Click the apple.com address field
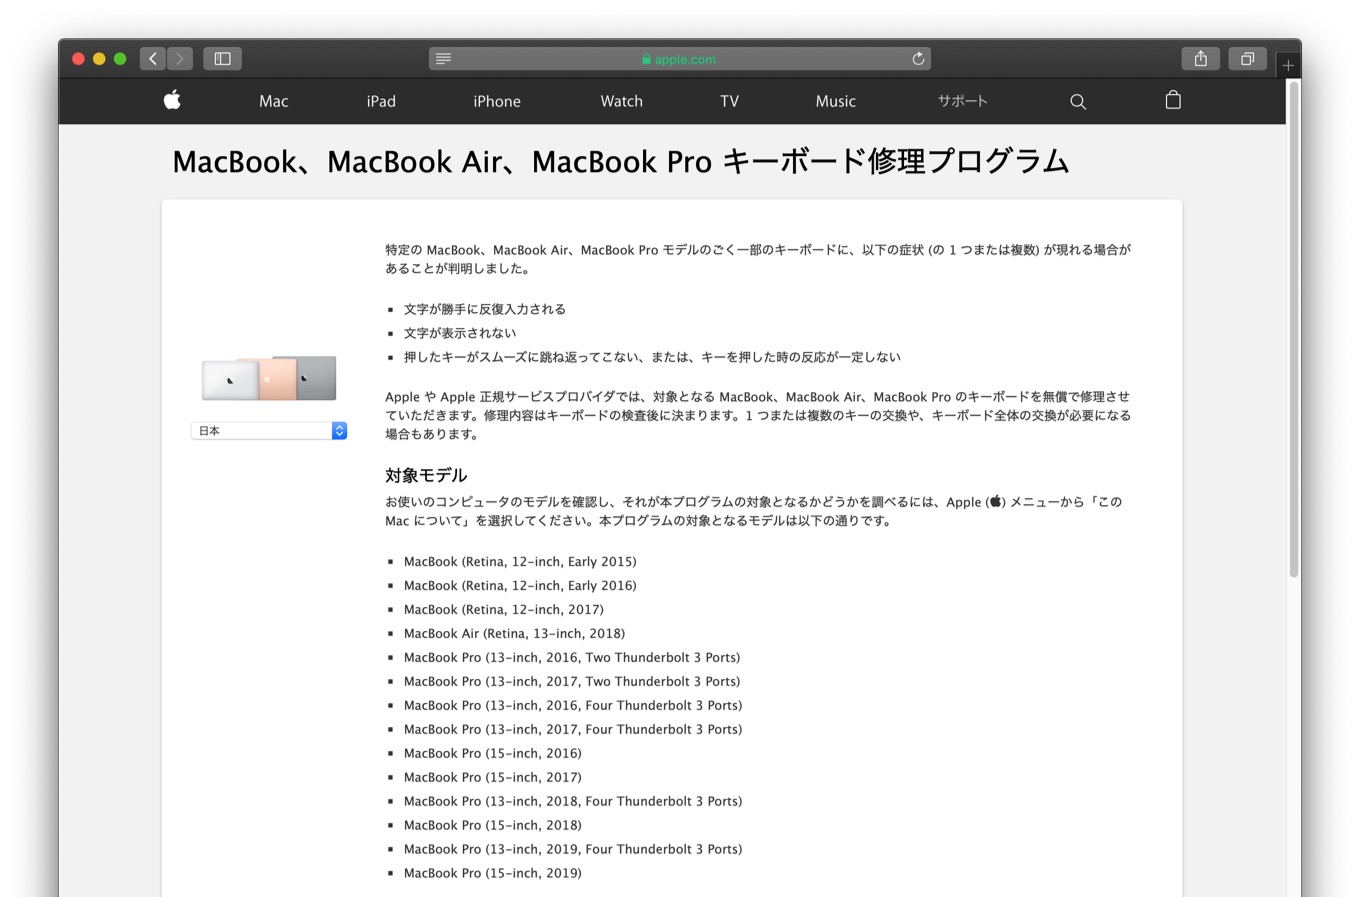This screenshot has width=1359, height=897. tap(680, 59)
